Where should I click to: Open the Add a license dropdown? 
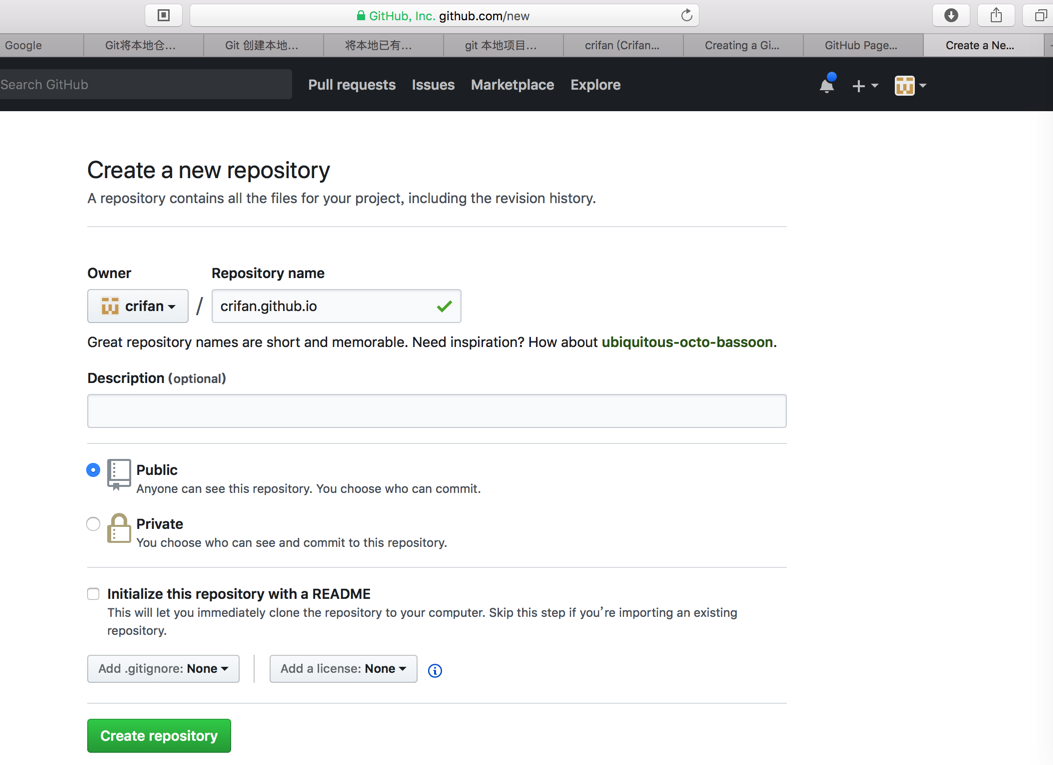click(x=343, y=669)
